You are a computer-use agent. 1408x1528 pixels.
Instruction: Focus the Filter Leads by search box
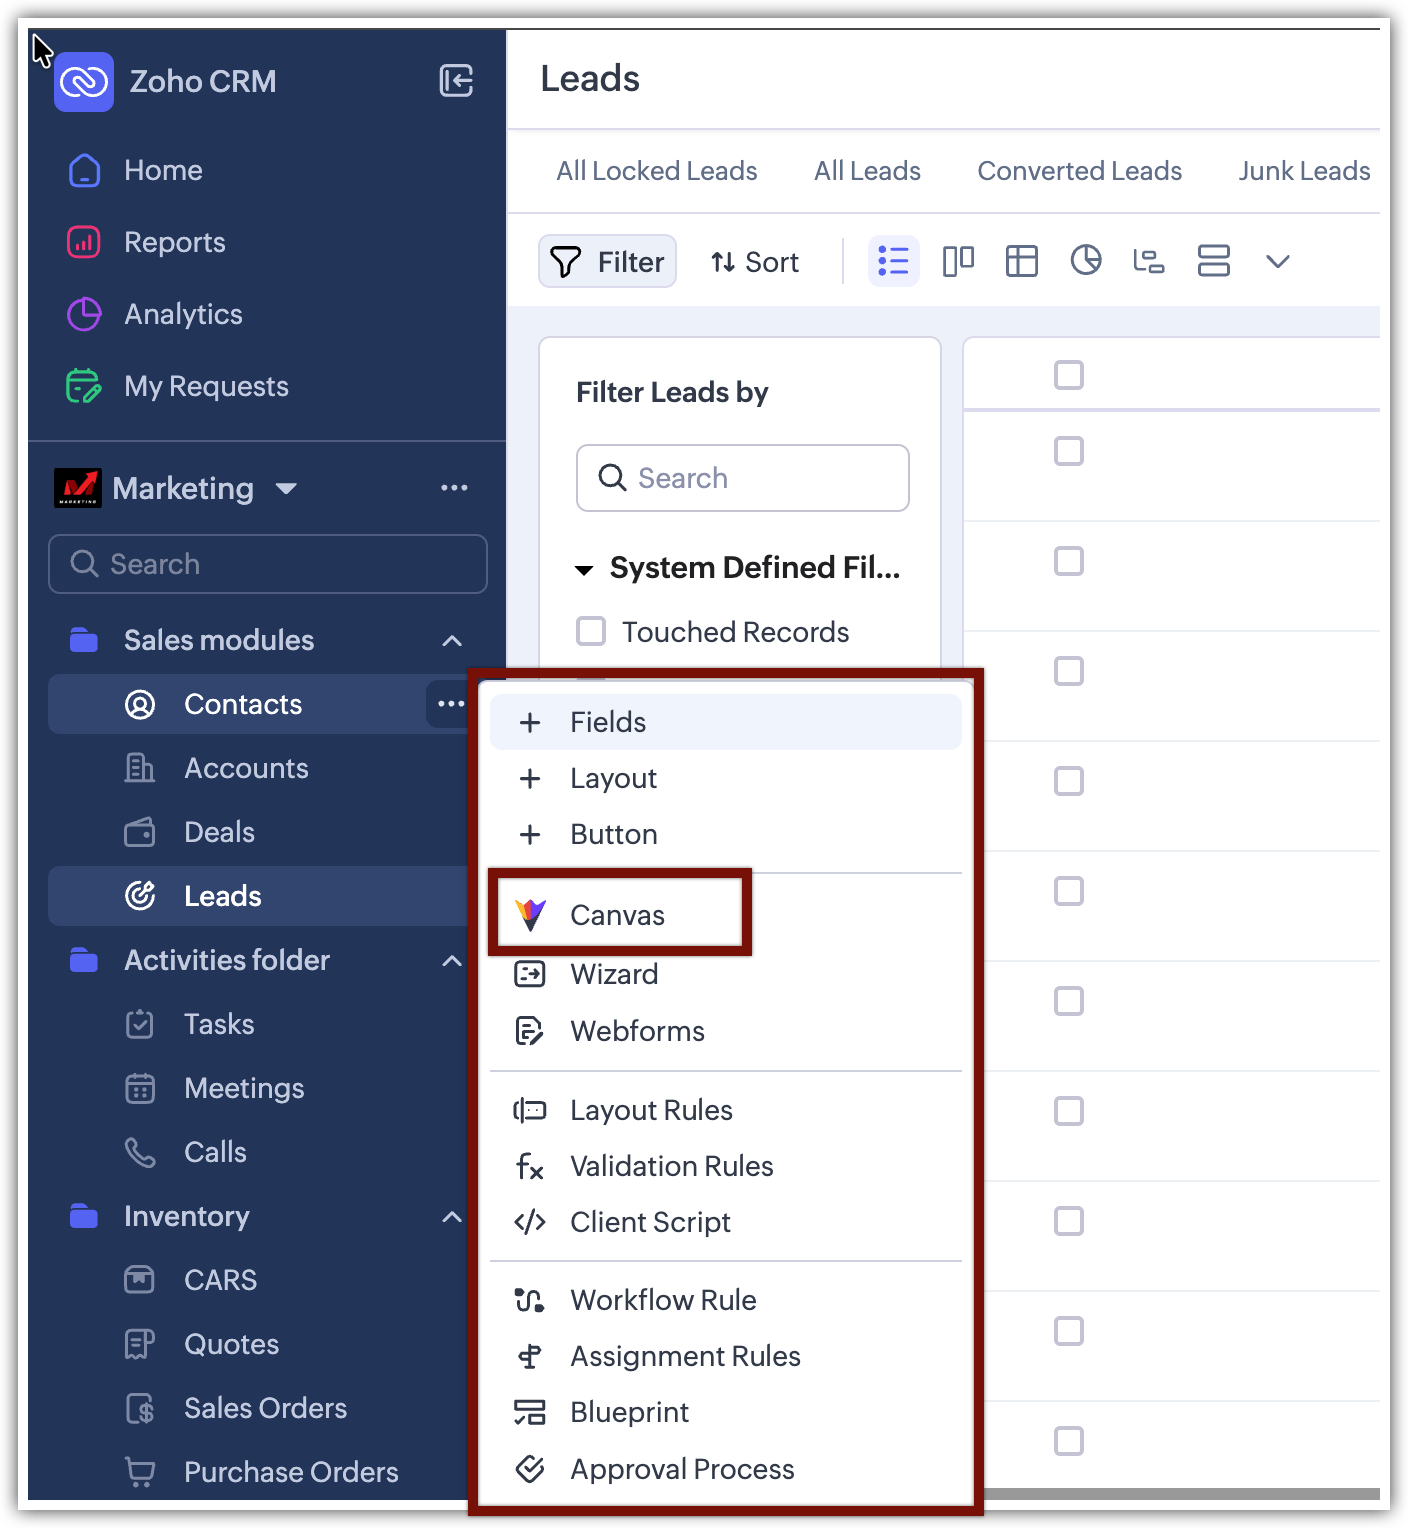(743, 478)
